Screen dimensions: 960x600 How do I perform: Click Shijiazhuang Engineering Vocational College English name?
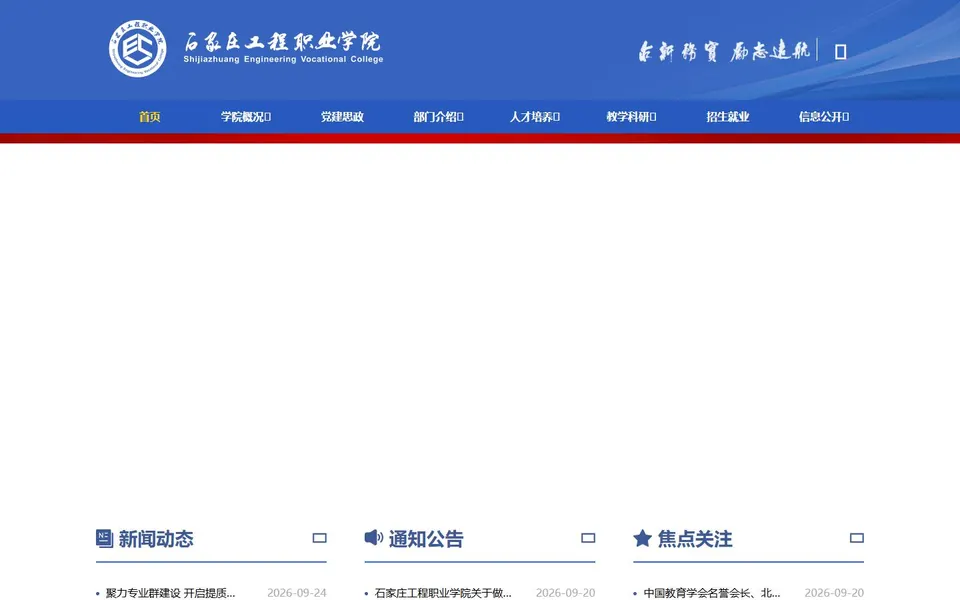coord(283,59)
